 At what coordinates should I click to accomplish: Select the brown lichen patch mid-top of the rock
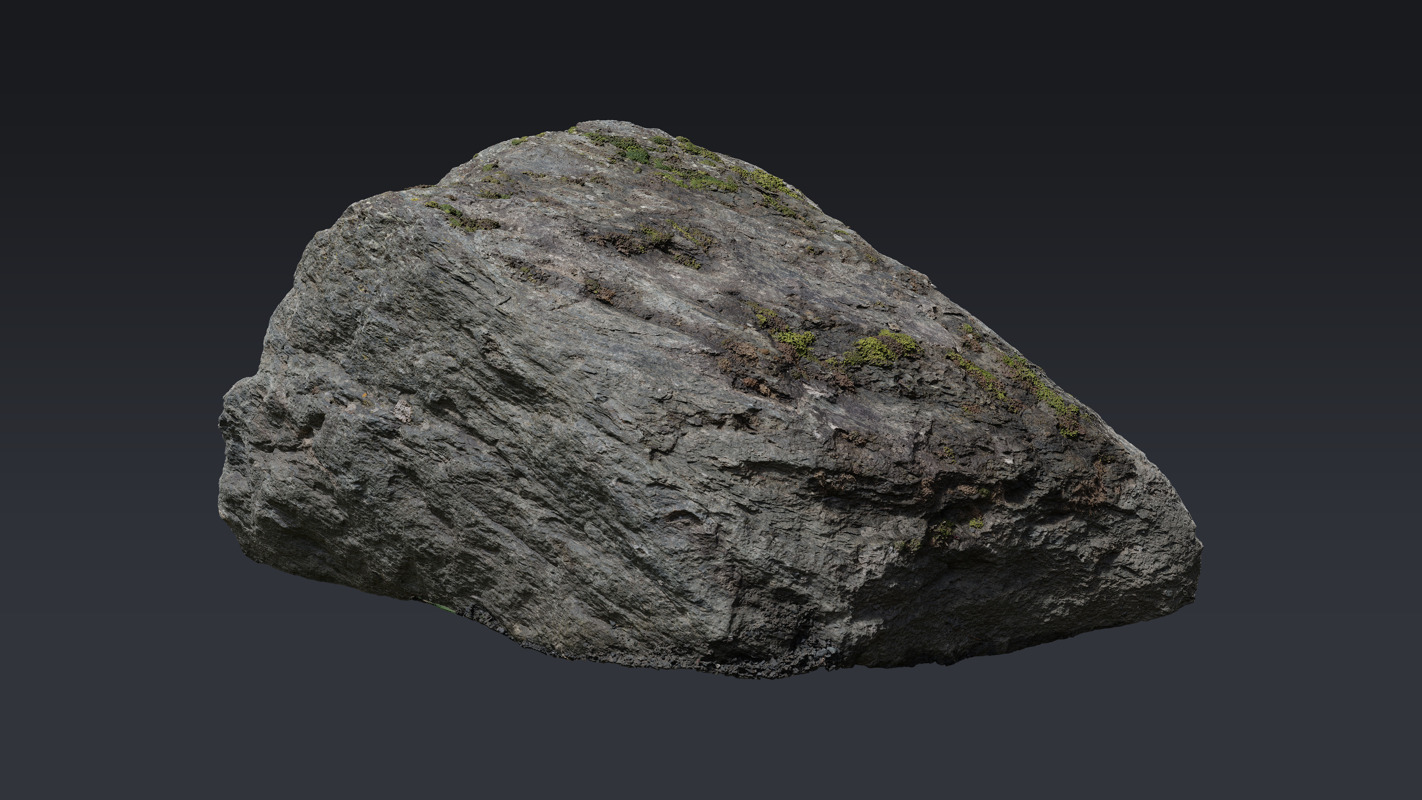click(650, 240)
